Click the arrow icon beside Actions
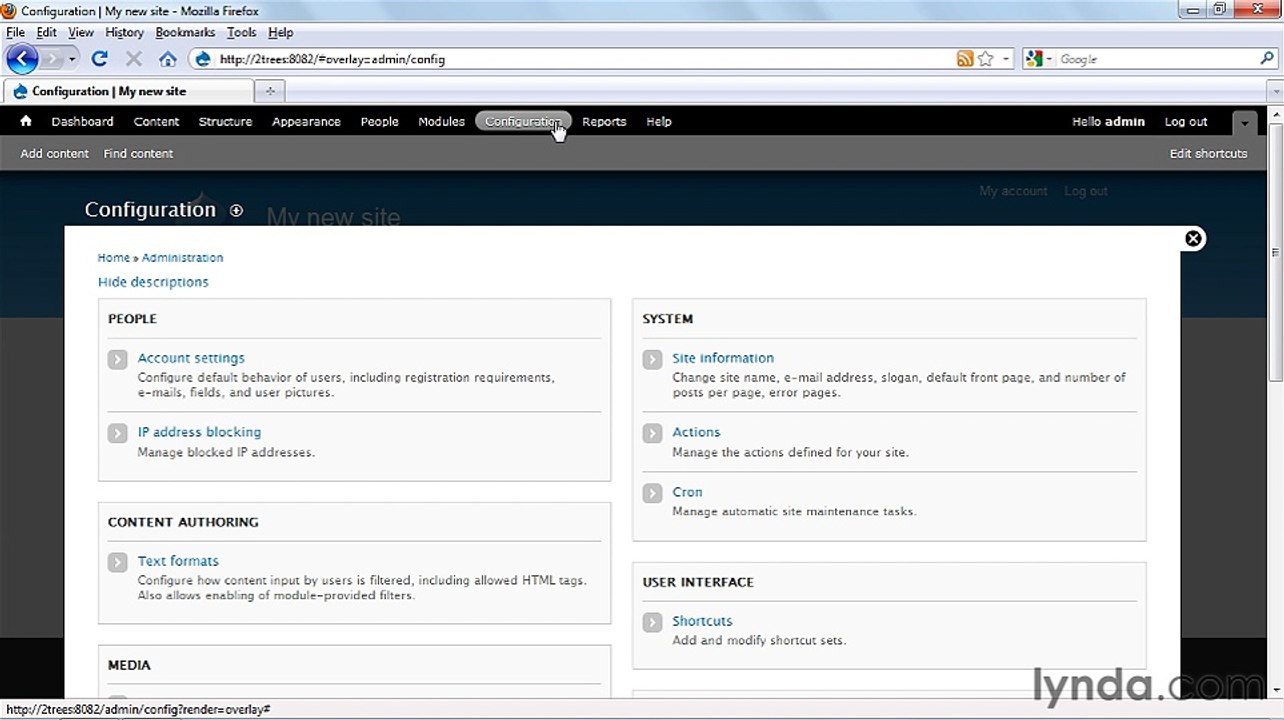1284x720 pixels. [653, 433]
